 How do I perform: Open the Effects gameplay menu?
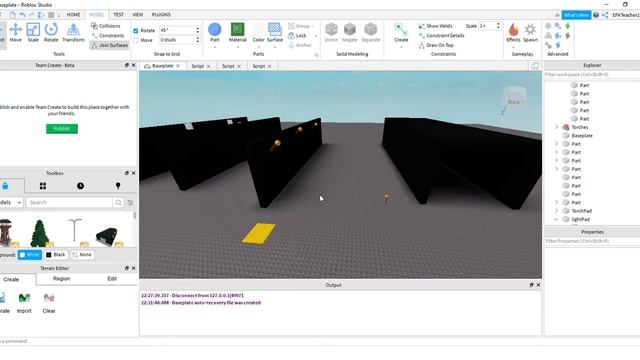tap(513, 32)
